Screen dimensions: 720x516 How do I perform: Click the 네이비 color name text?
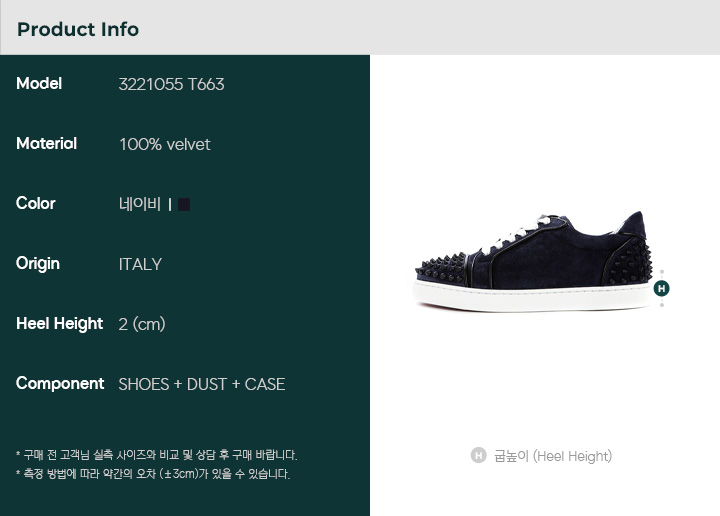click(x=140, y=204)
